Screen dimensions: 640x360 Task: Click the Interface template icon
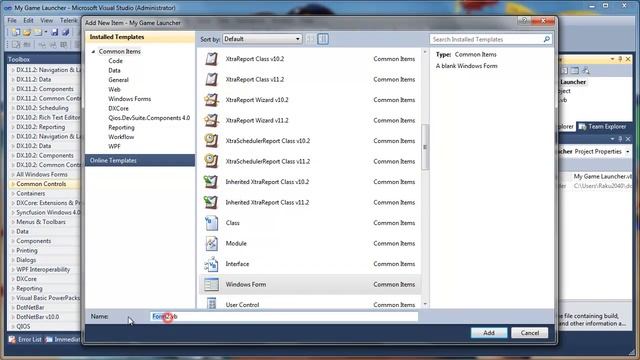click(211, 264)
